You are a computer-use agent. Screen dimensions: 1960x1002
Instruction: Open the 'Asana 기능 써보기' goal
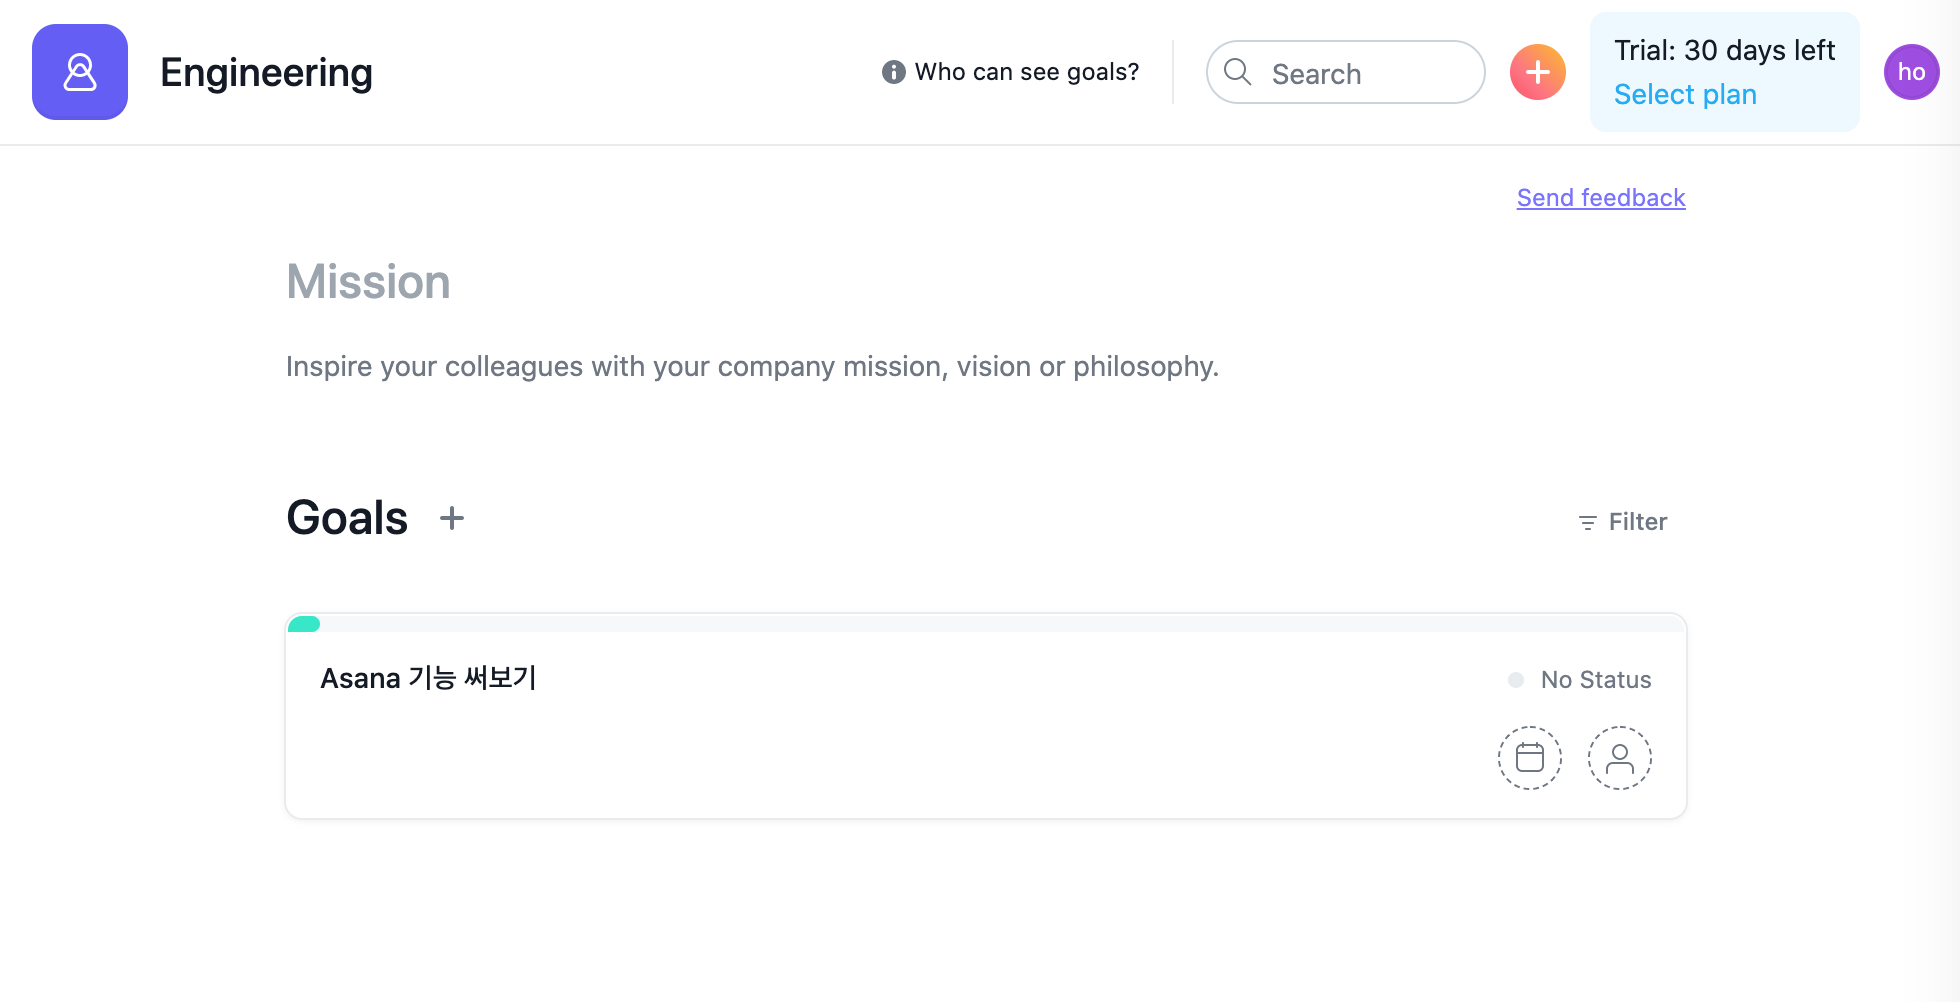pyautogui.click(x=428, y=678)
